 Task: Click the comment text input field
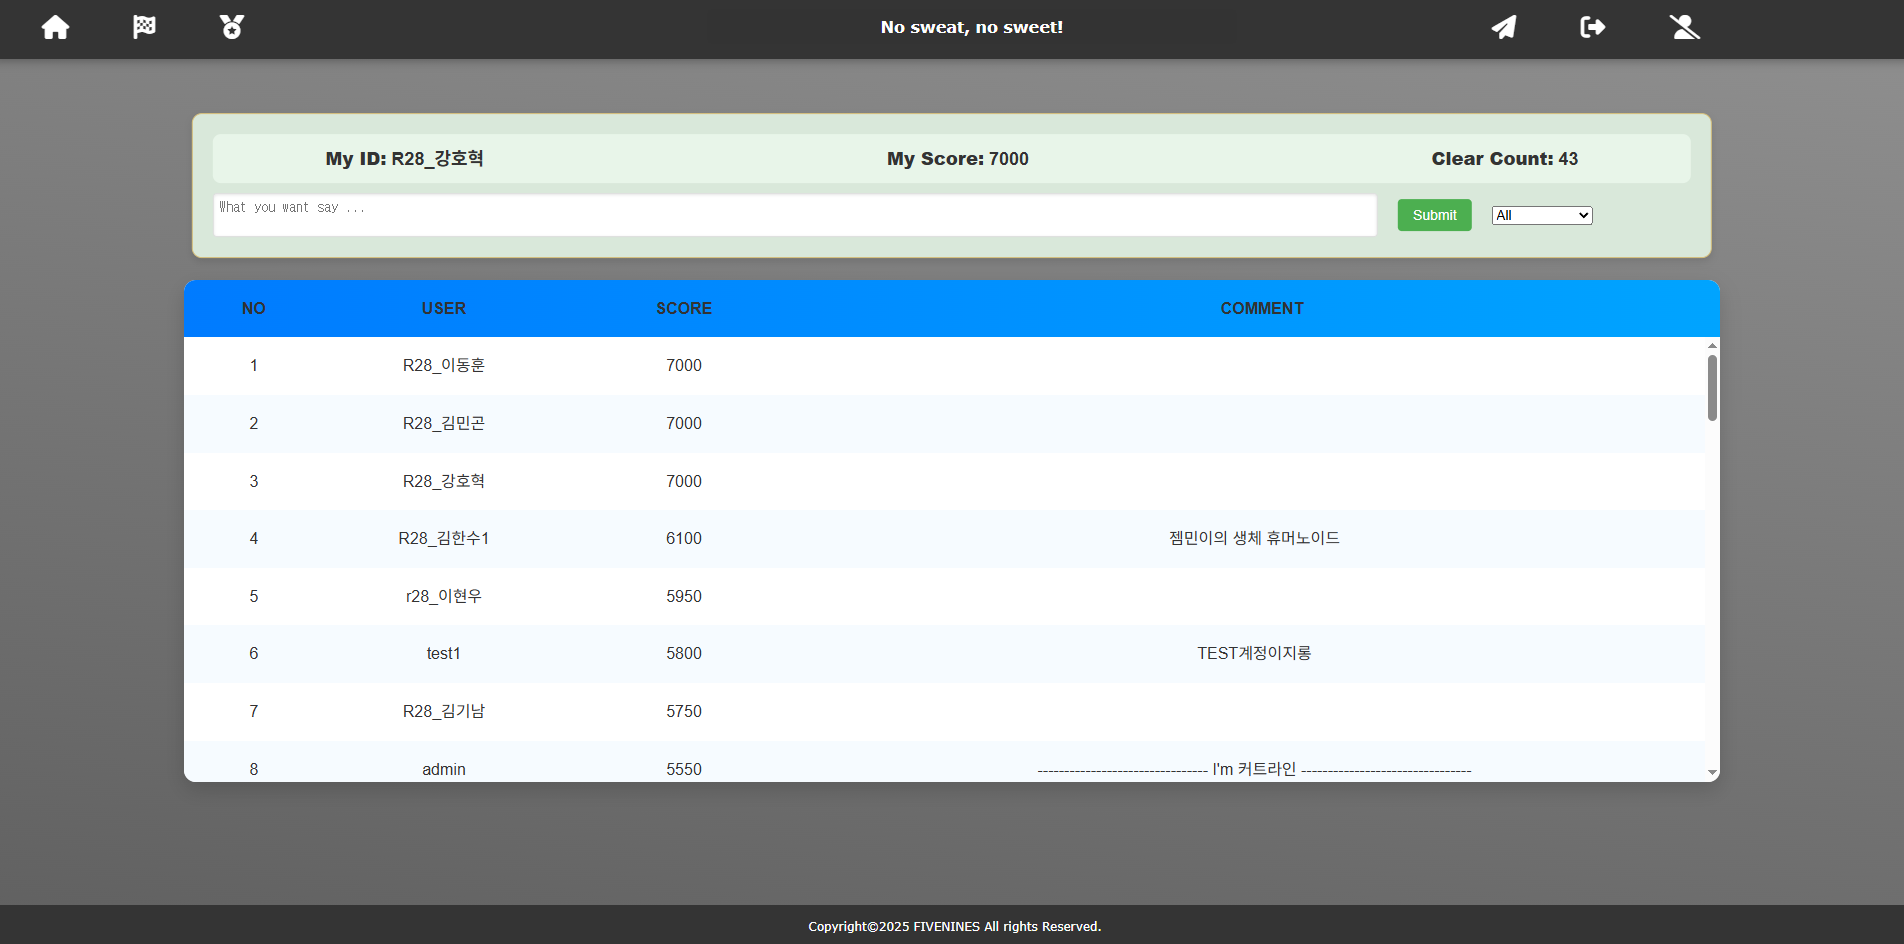[x=794, y=215]
